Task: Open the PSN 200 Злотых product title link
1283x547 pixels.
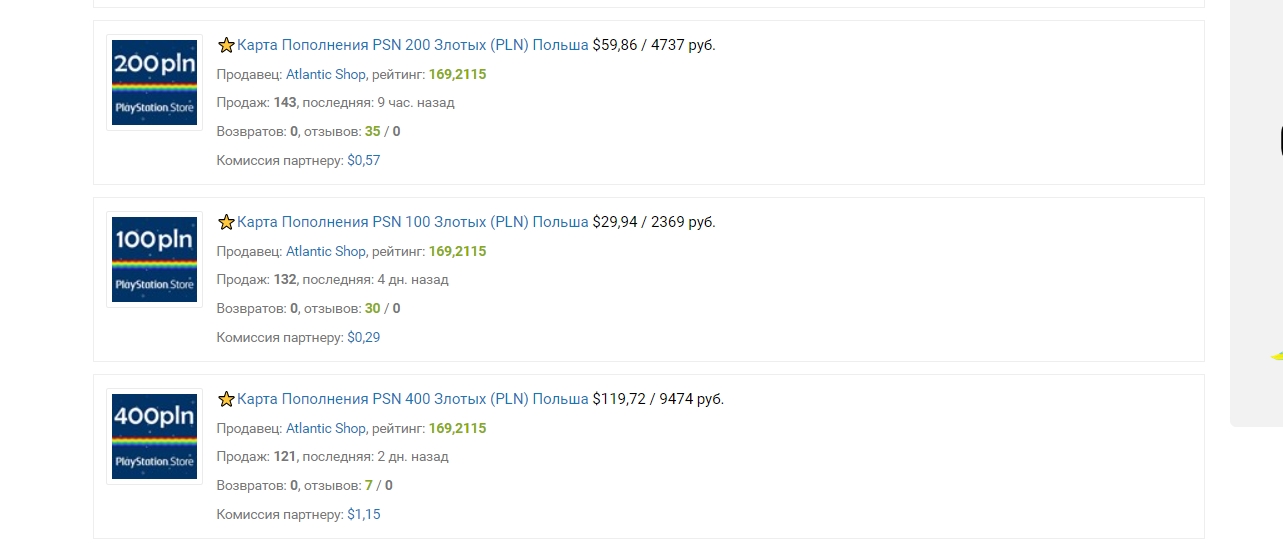Action: click(413, 45)
